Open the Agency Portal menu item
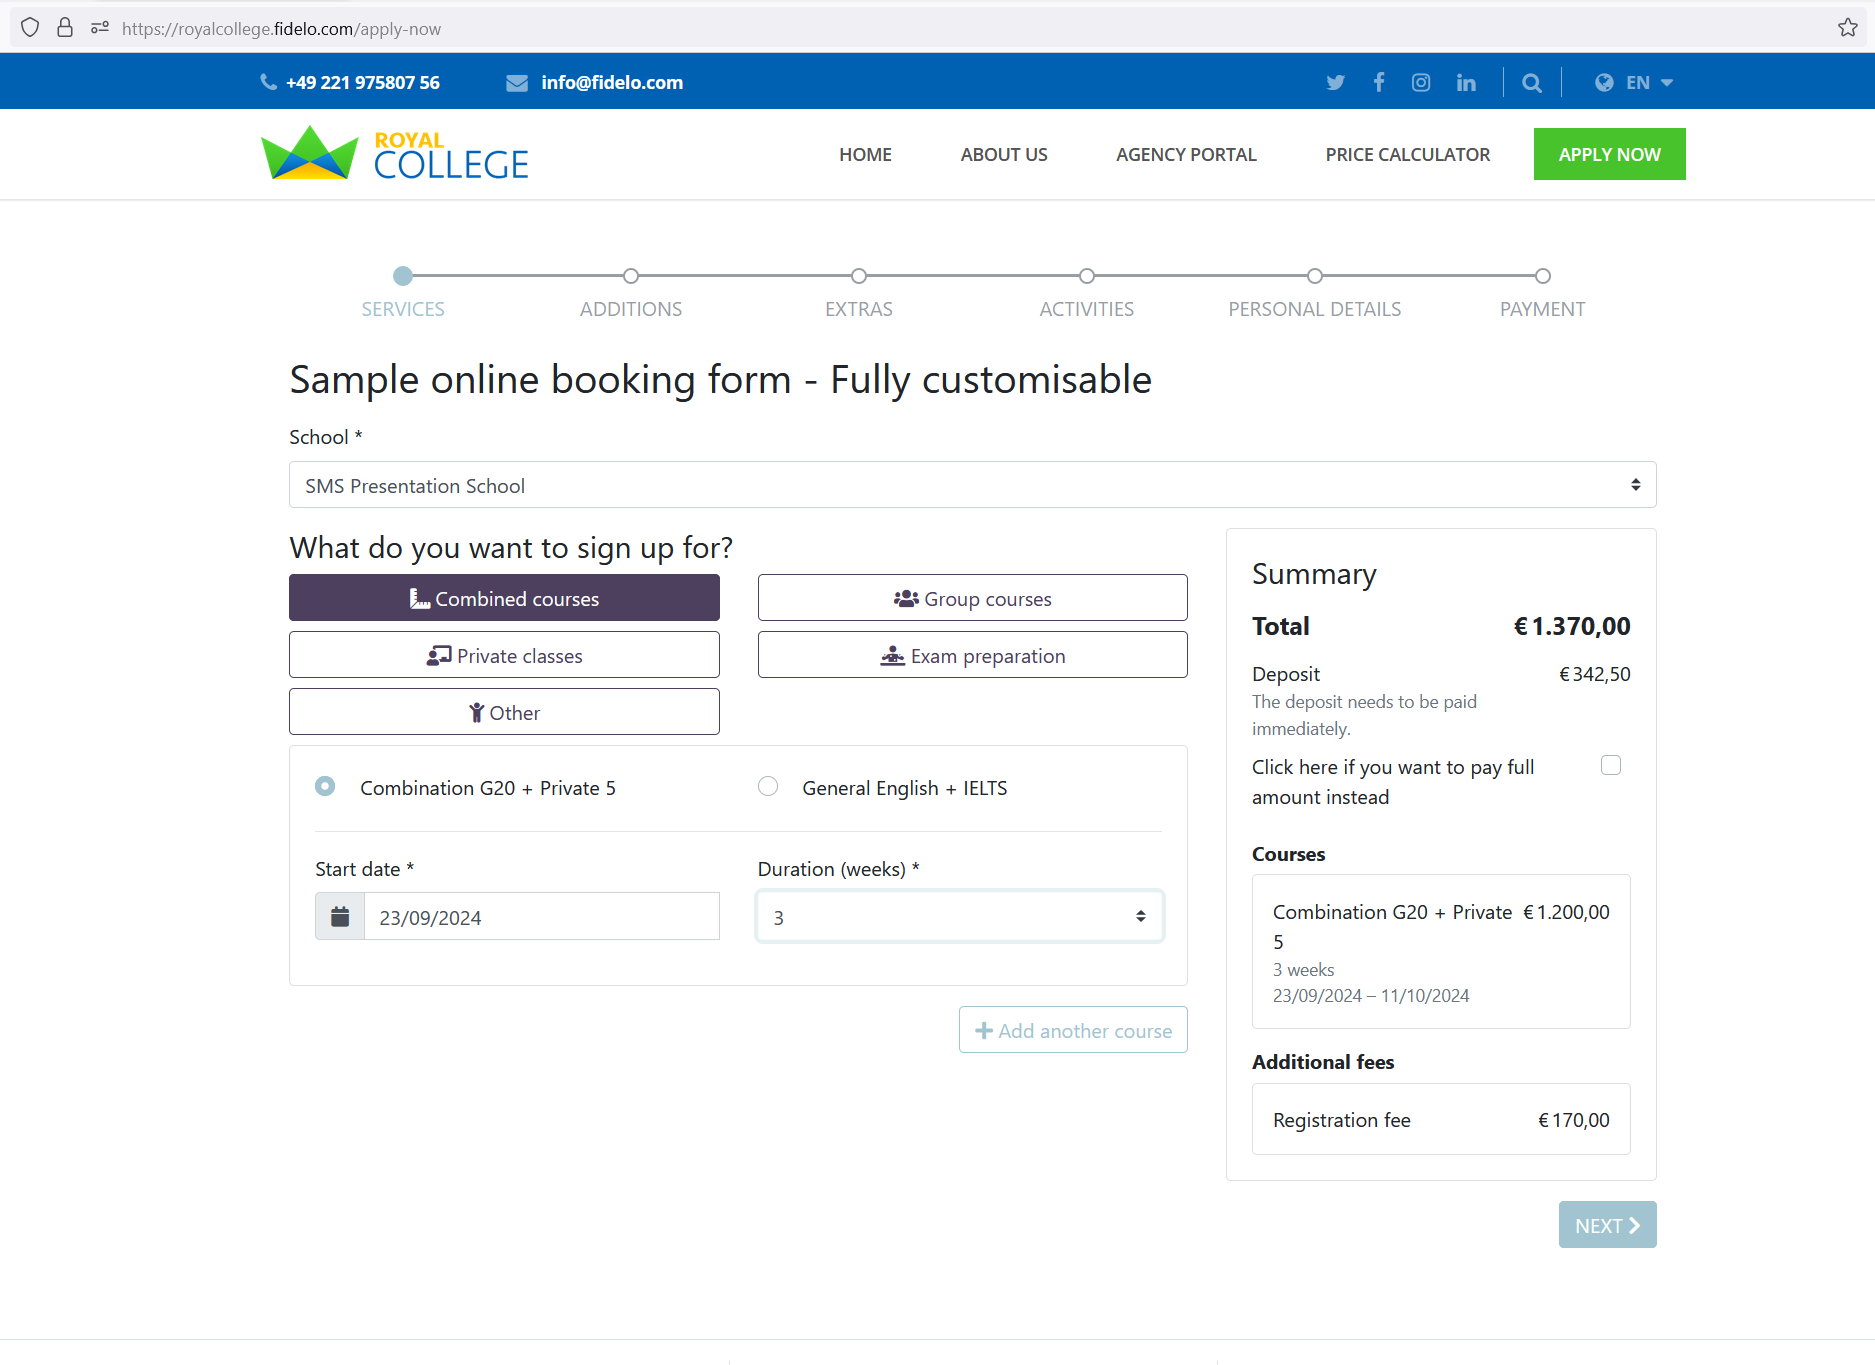 click(1186, 155)
